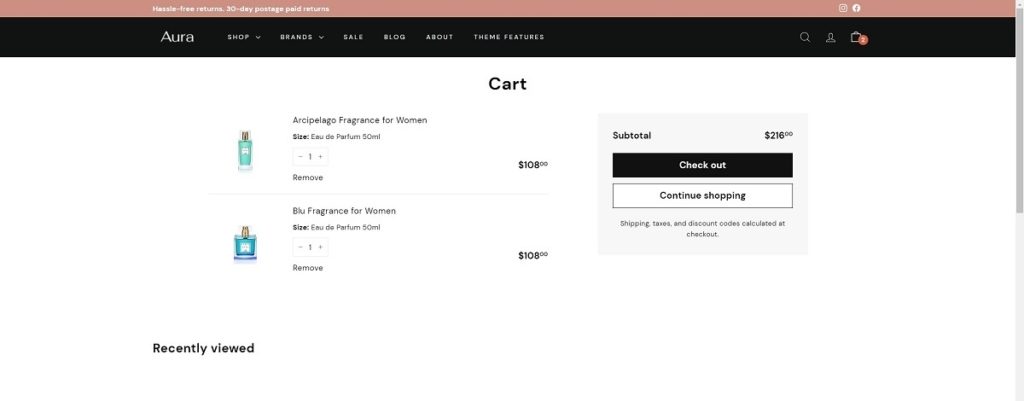Open the account user icon

click(x=830, y=37)
